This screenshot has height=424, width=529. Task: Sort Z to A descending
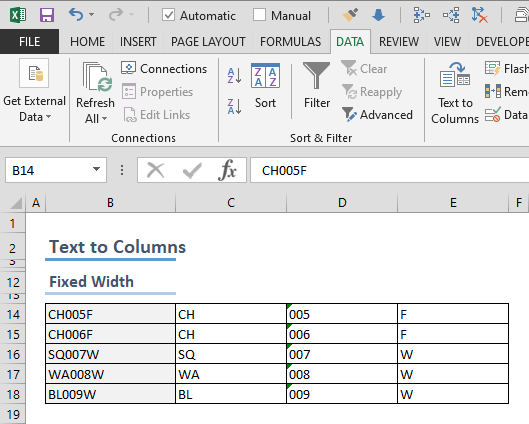234,107
